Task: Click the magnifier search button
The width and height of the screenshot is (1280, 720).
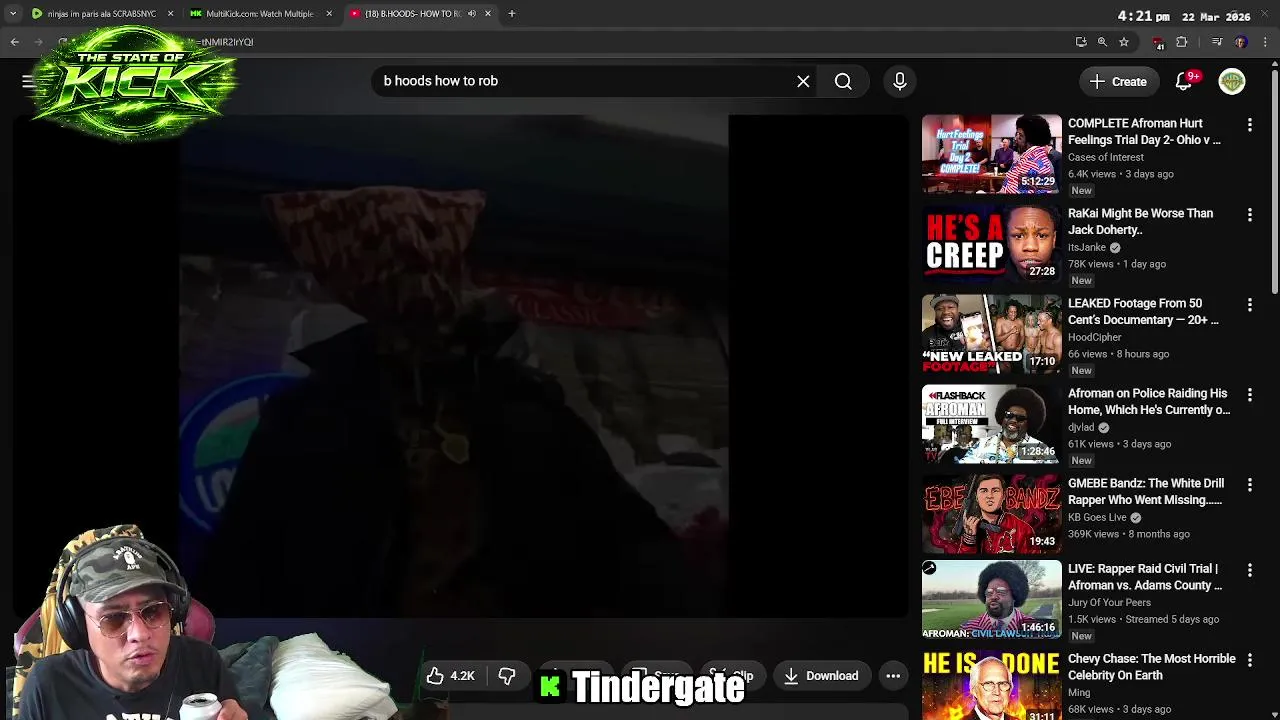Action: click(x=843, y=82)
